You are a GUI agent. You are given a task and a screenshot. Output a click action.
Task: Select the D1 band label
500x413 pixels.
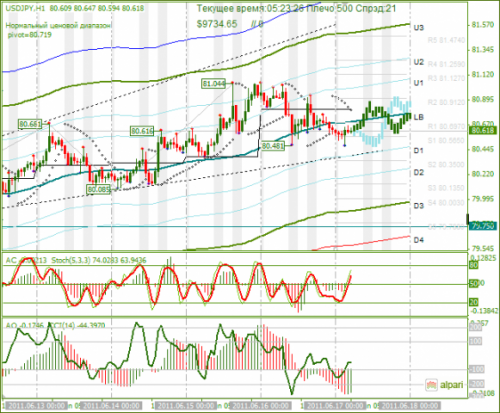click(x=418, y=151)
